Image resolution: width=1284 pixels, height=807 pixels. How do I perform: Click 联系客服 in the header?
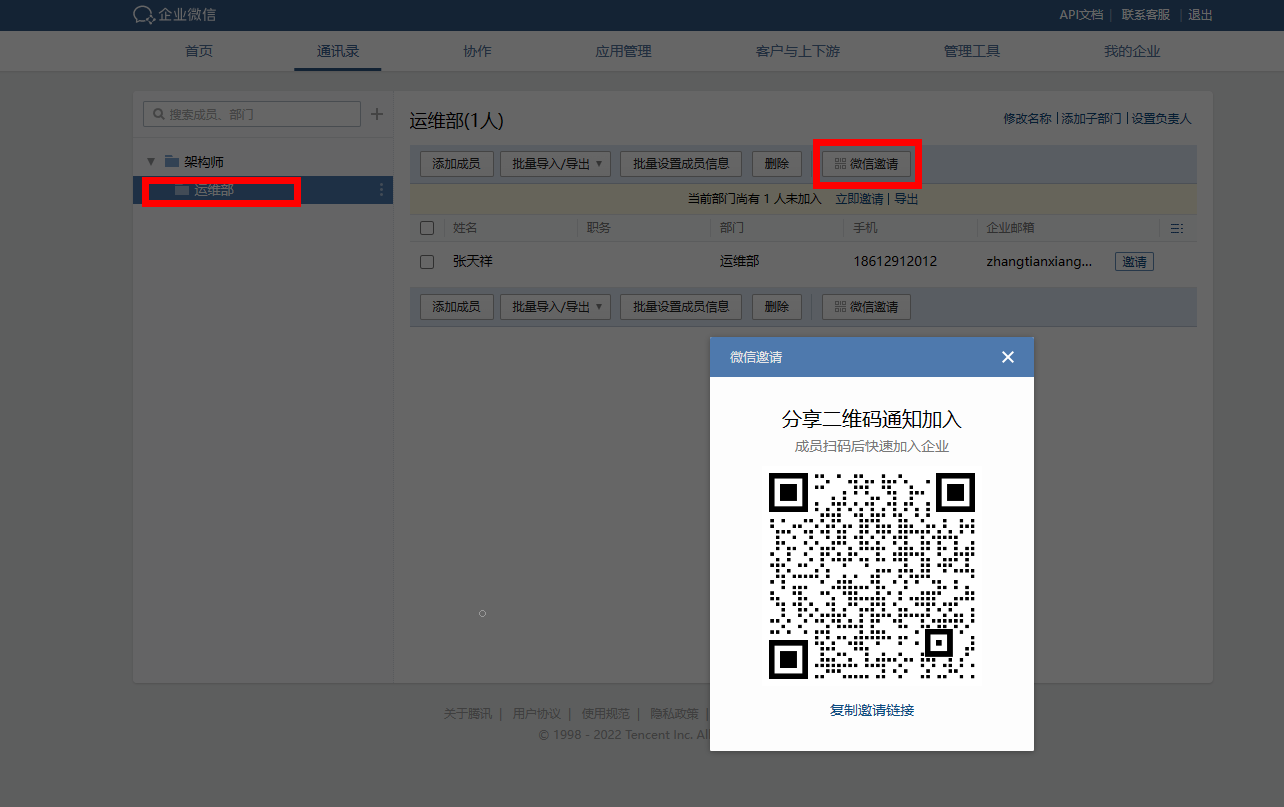(1146, 15)
